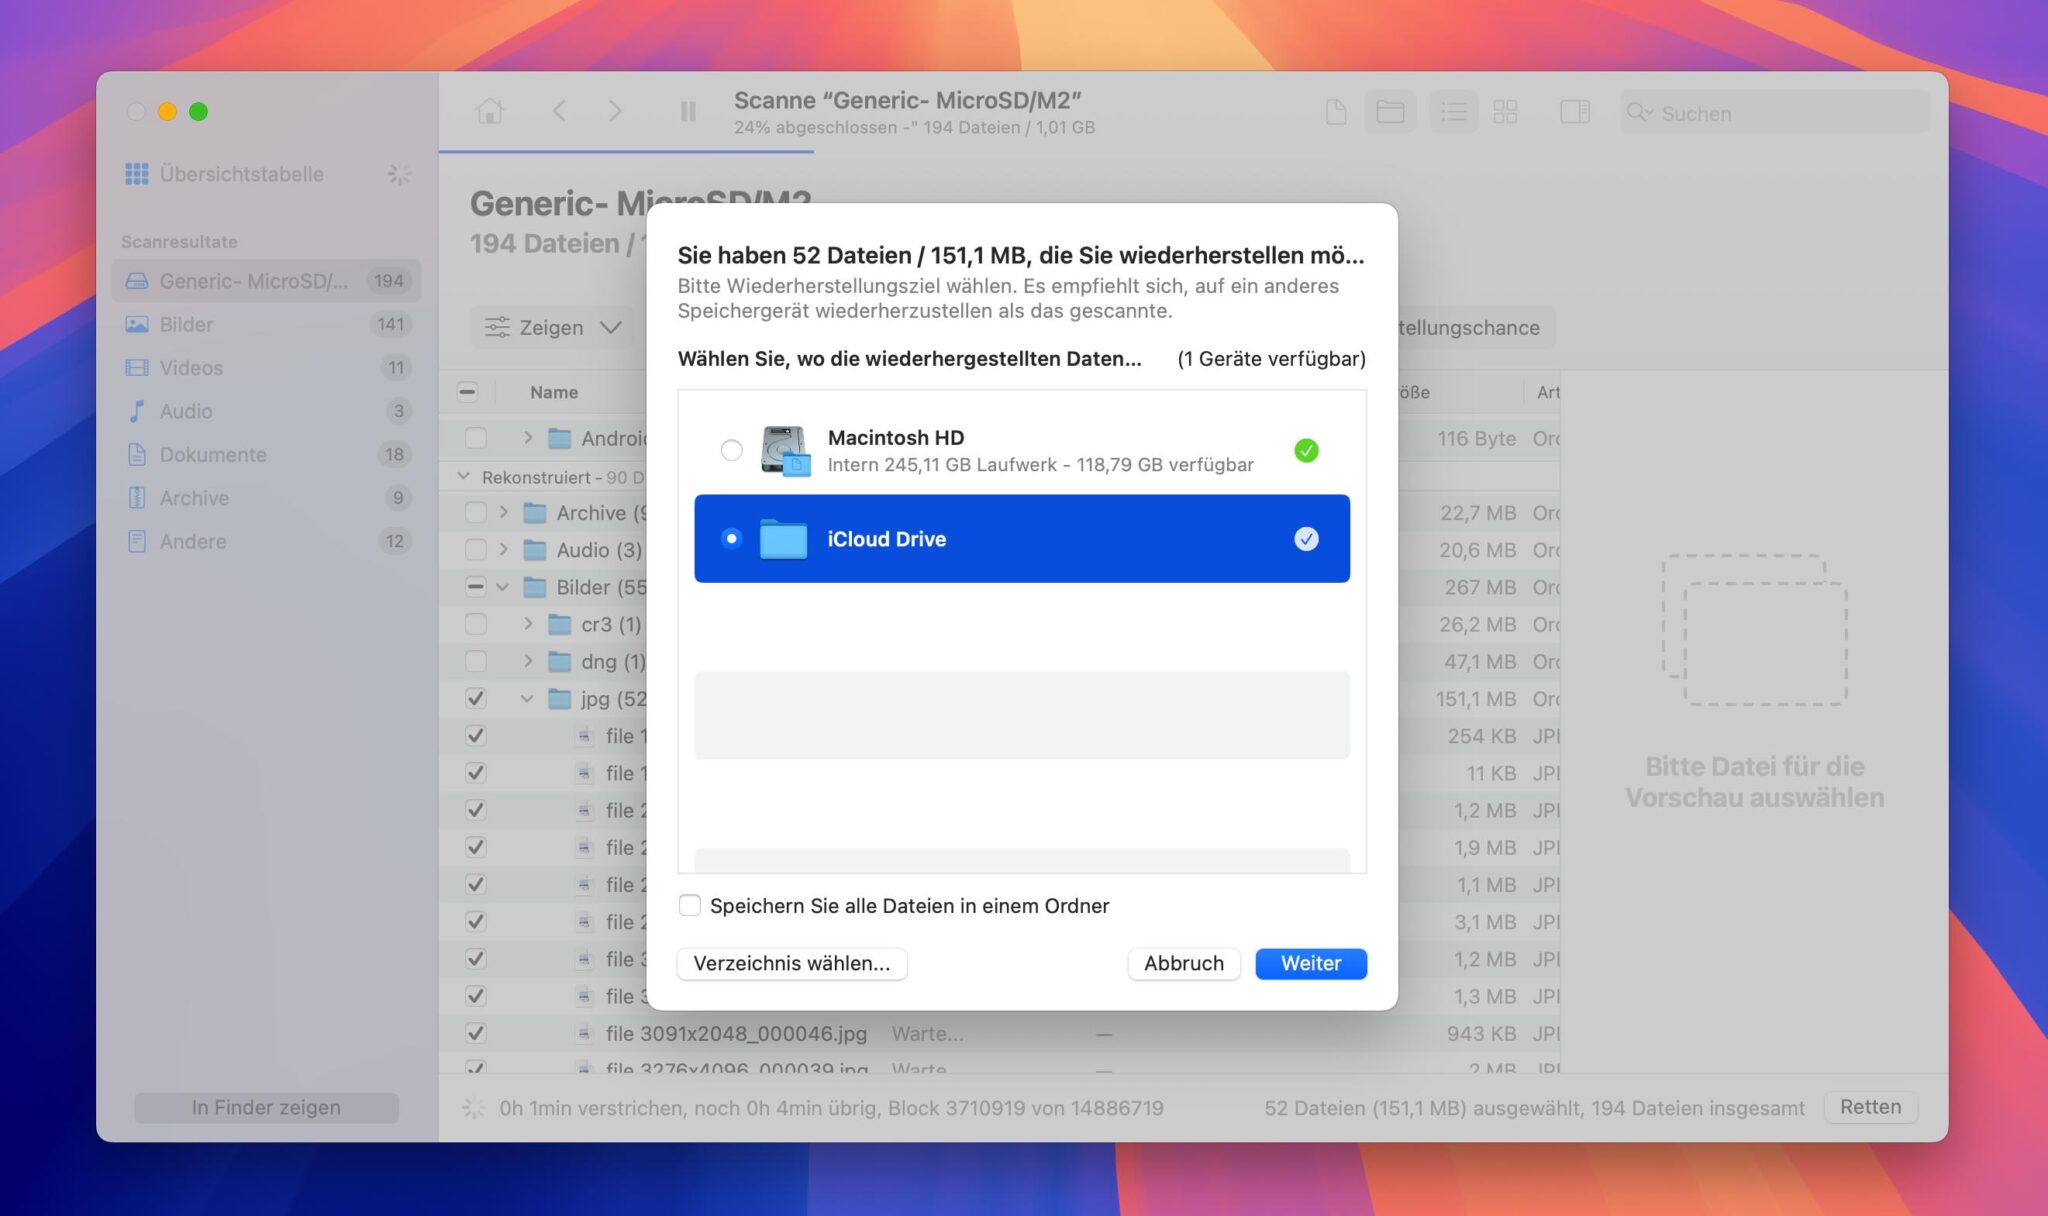Click Retten button in status bar
This screenshot has width=2048, height=1216.
pos(1870,1107)
